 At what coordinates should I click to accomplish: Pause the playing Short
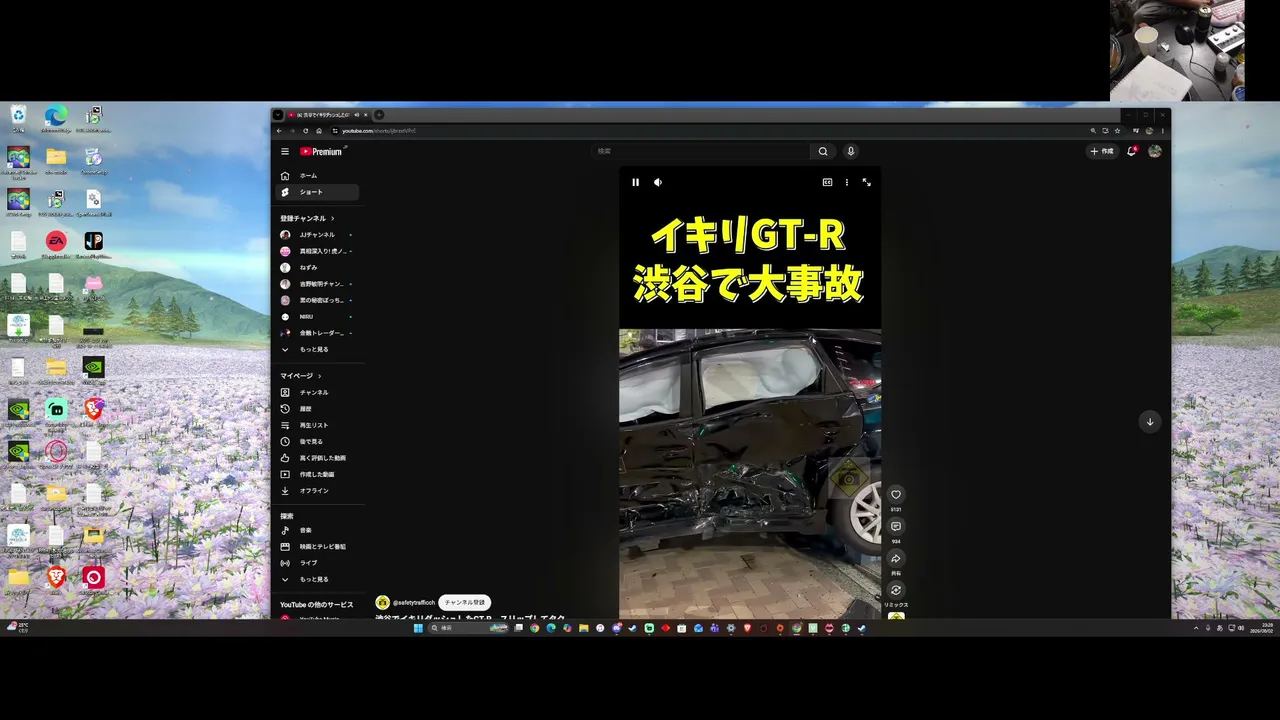pyautogui.click(x=635, y=182)
